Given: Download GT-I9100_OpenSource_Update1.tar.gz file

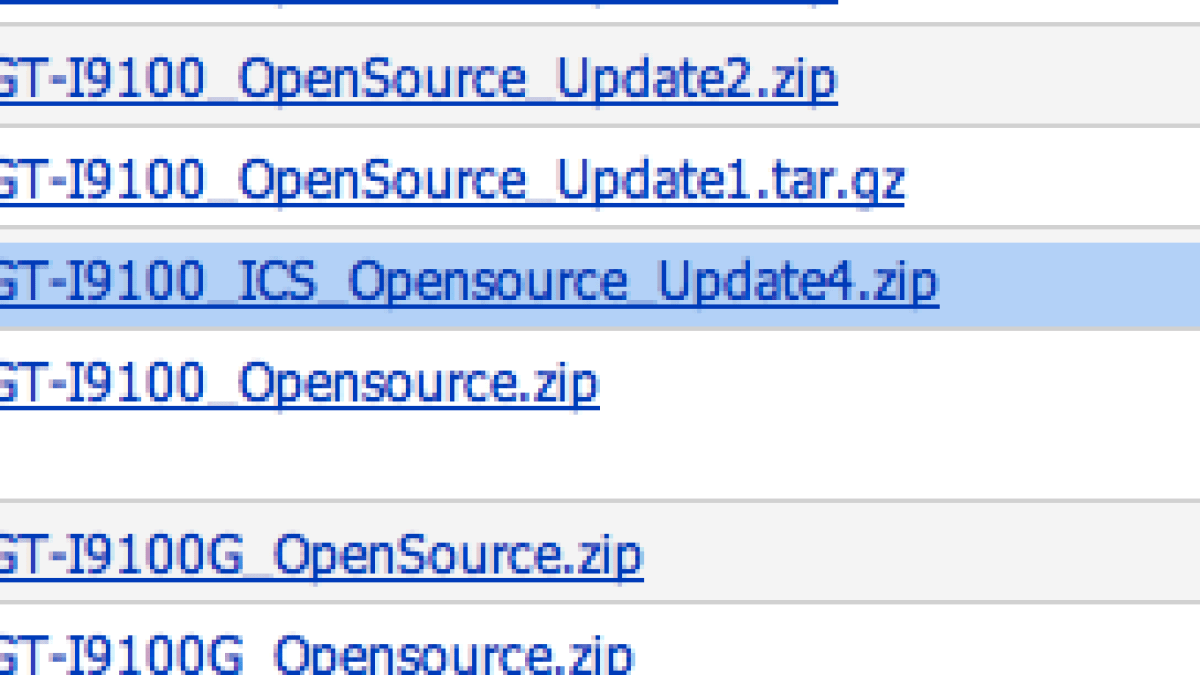Looking at the screenshot, I should (x=450, y=181).
